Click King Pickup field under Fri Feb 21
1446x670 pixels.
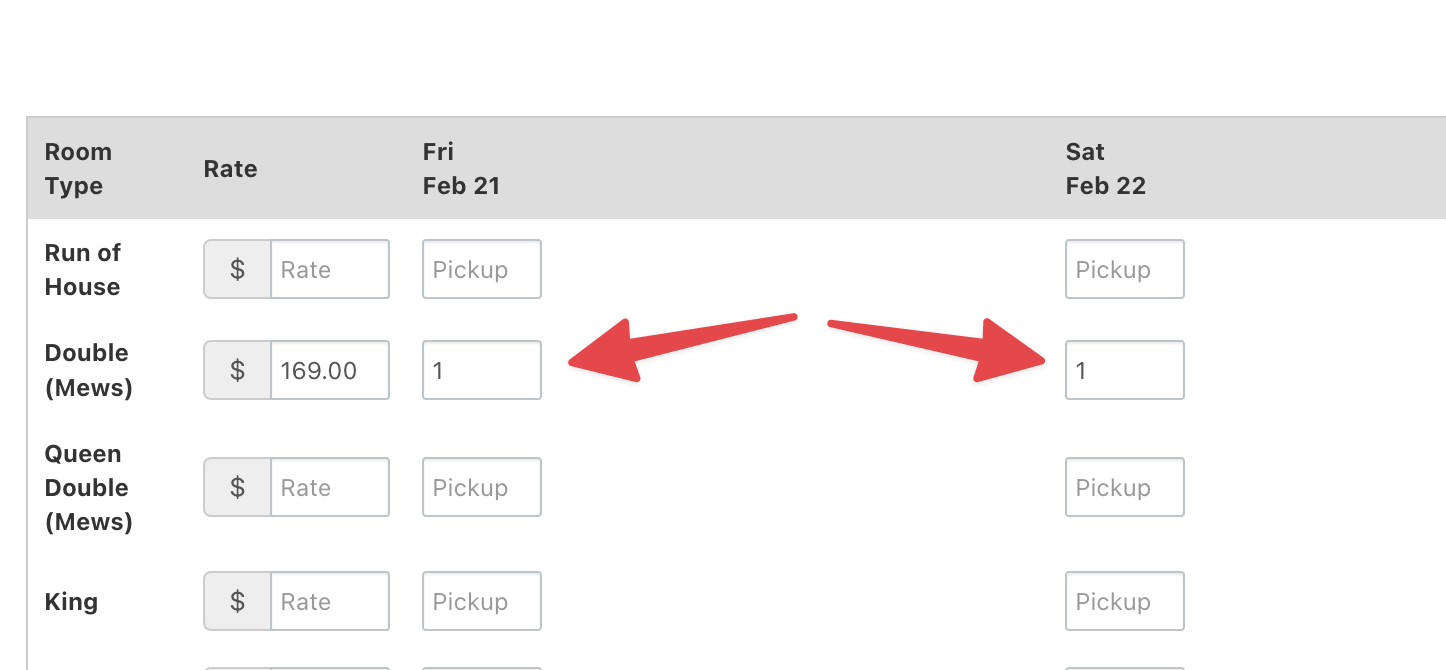click(x=481, y=601)
